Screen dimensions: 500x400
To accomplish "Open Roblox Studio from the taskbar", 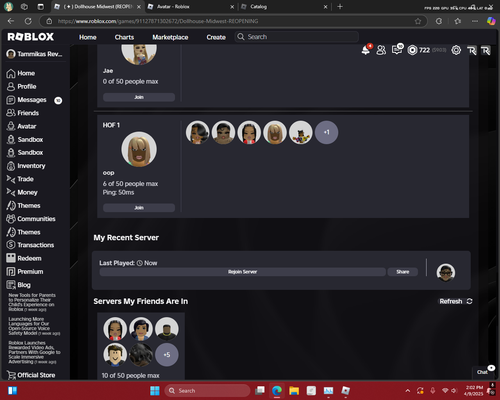I will [346, 391].
